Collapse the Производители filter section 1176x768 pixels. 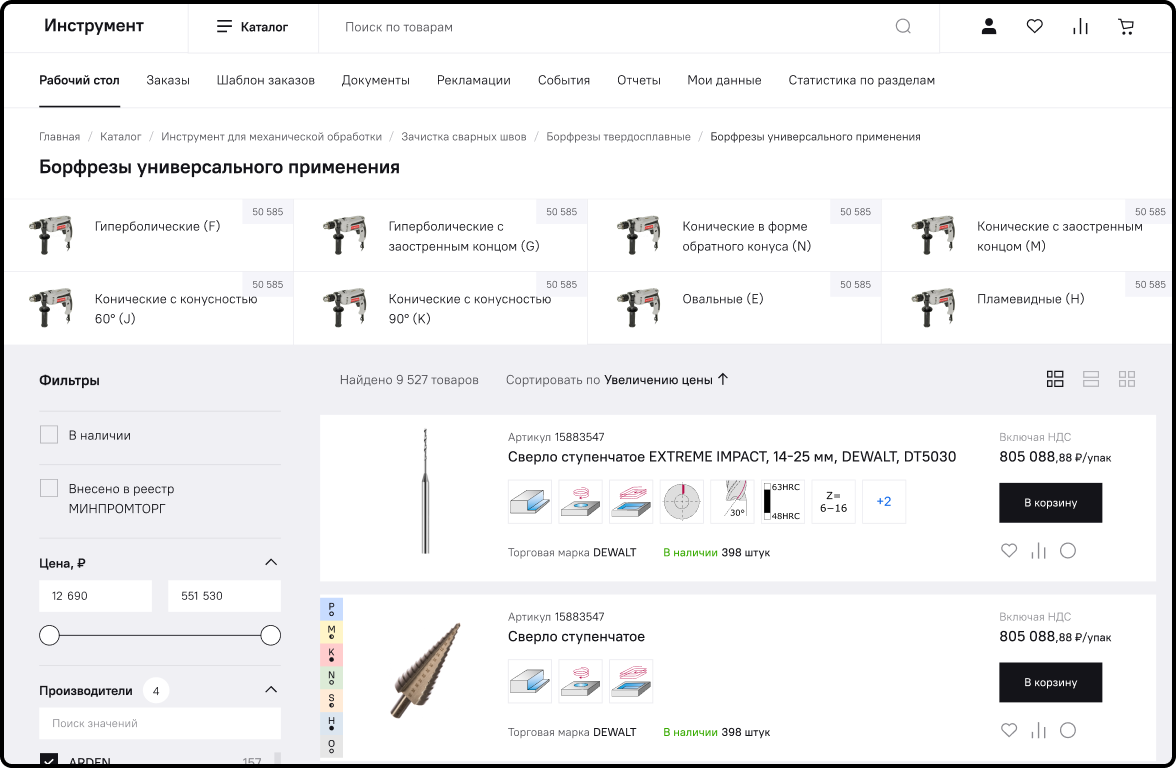[272, 690]
